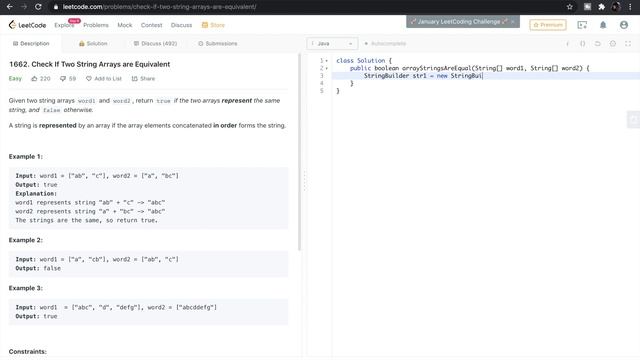Reset code to default with the revert icon
The image size is (640, 360).
tap(598, 44)
